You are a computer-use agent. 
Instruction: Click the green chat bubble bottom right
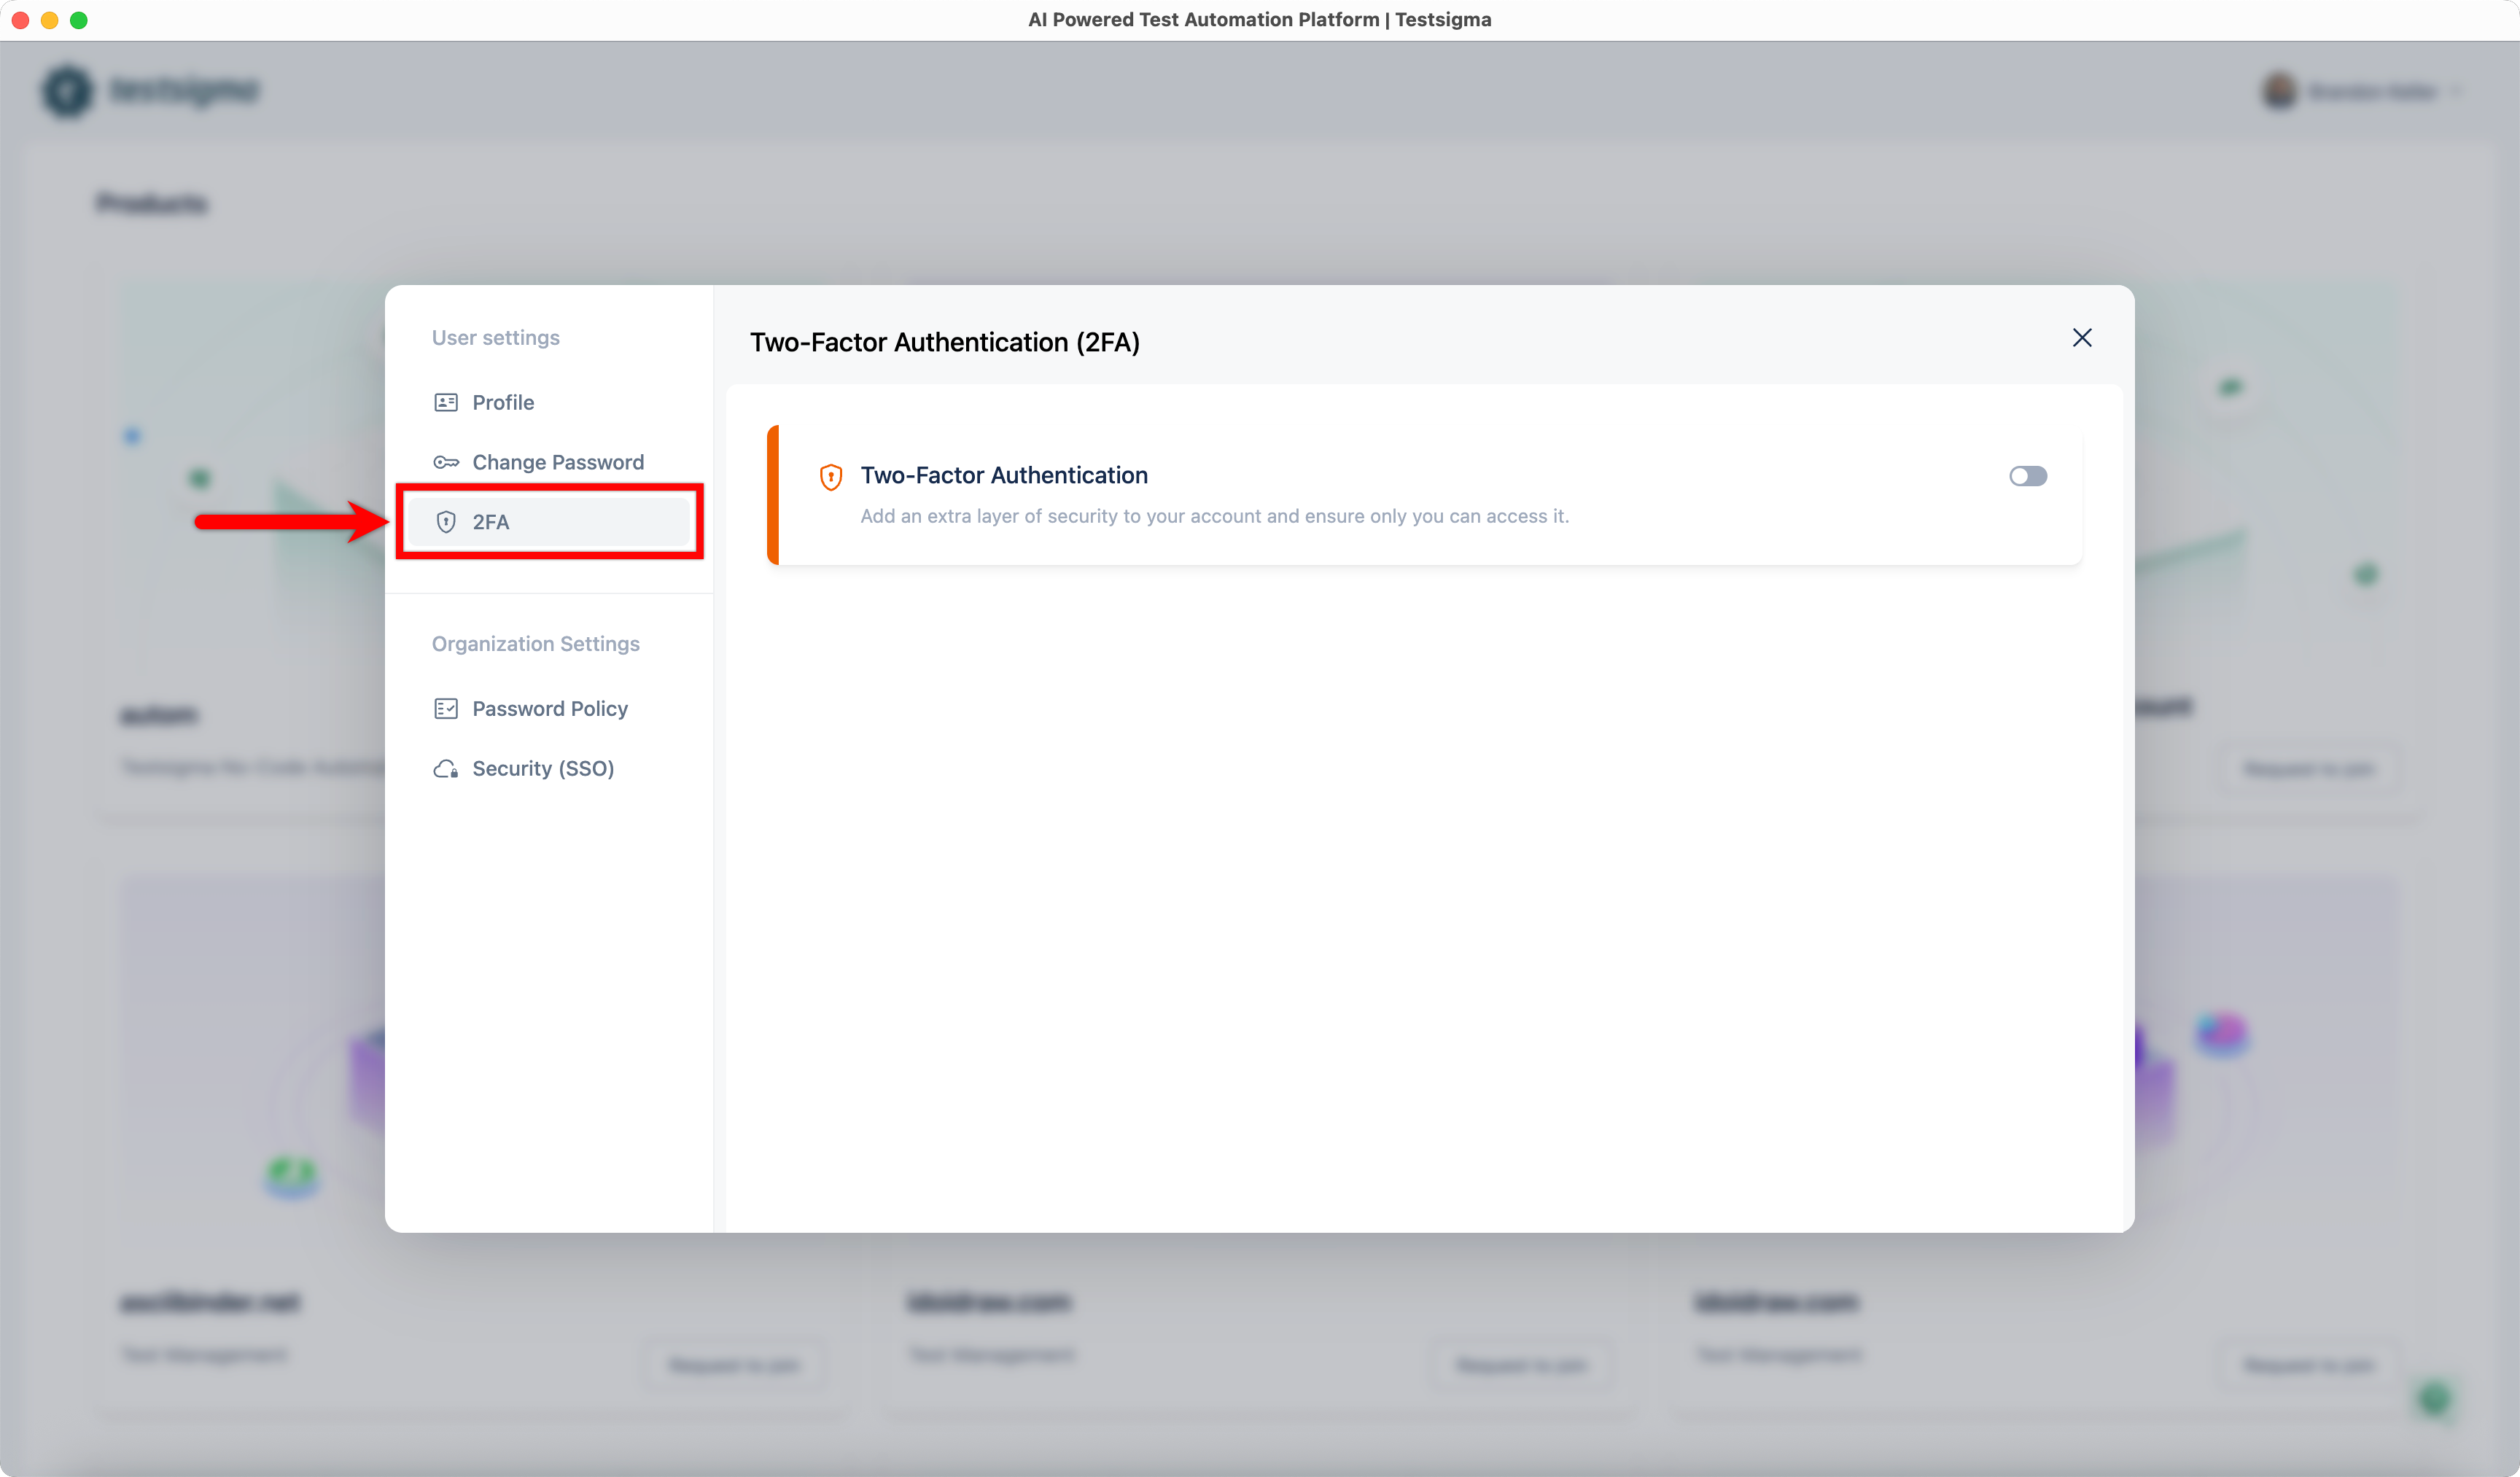[2433, 1398]
